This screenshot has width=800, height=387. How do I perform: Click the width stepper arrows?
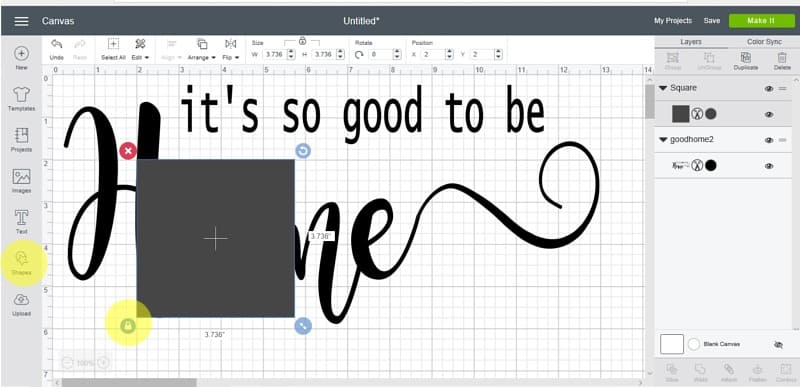tap(291, 54)
